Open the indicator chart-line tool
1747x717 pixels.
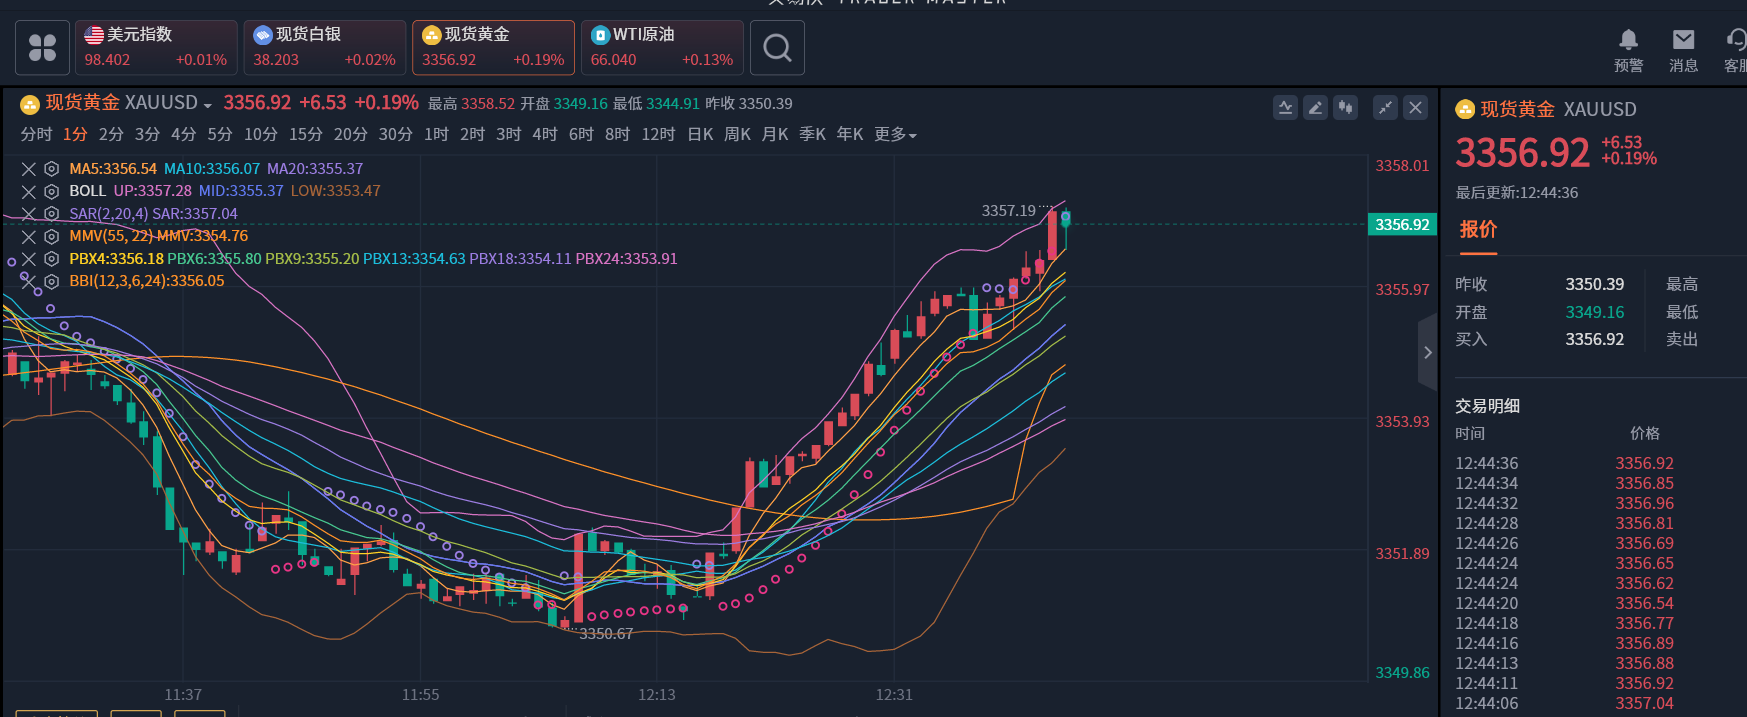tap(1286, 107)
